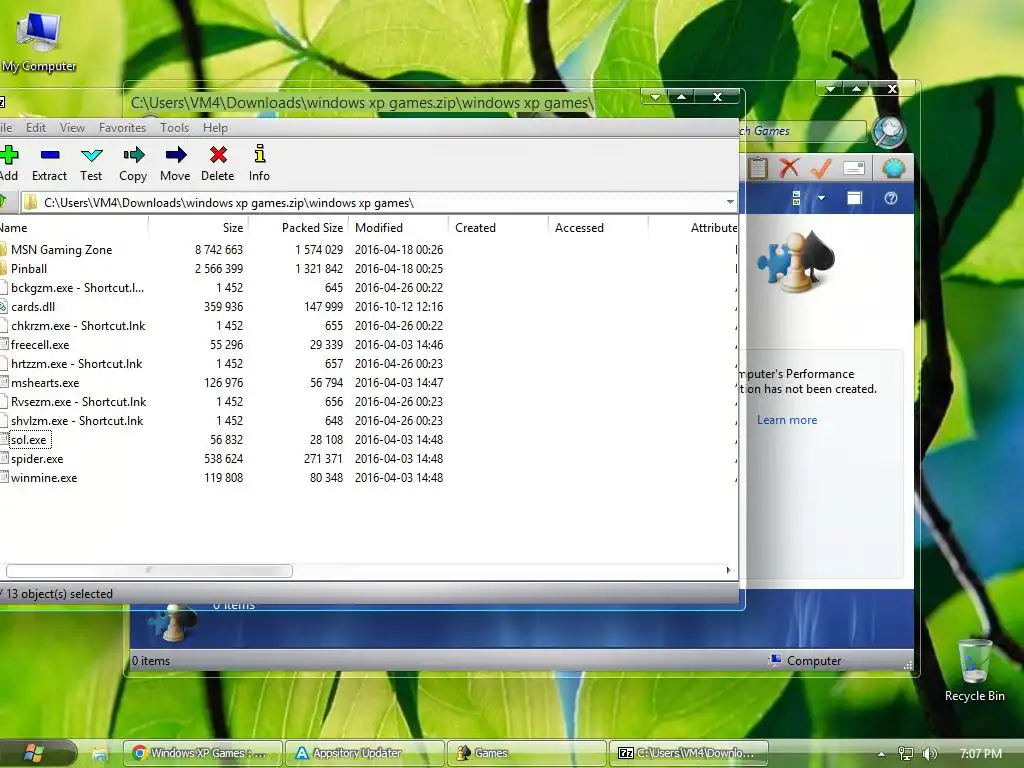This screenshot has width=1024, height=768.
Task: Click the red X delete icon in Games window
Action: (x=789, y=168)
